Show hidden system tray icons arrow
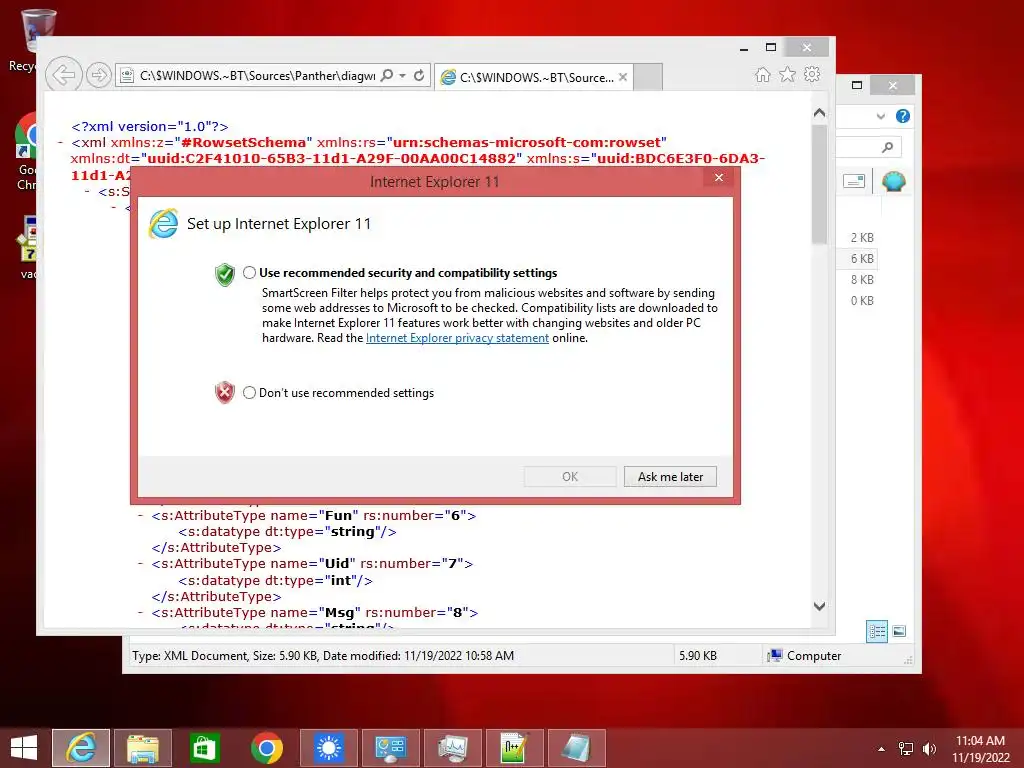This screenshot has width=1024, height=768. (x=882, y=749)
